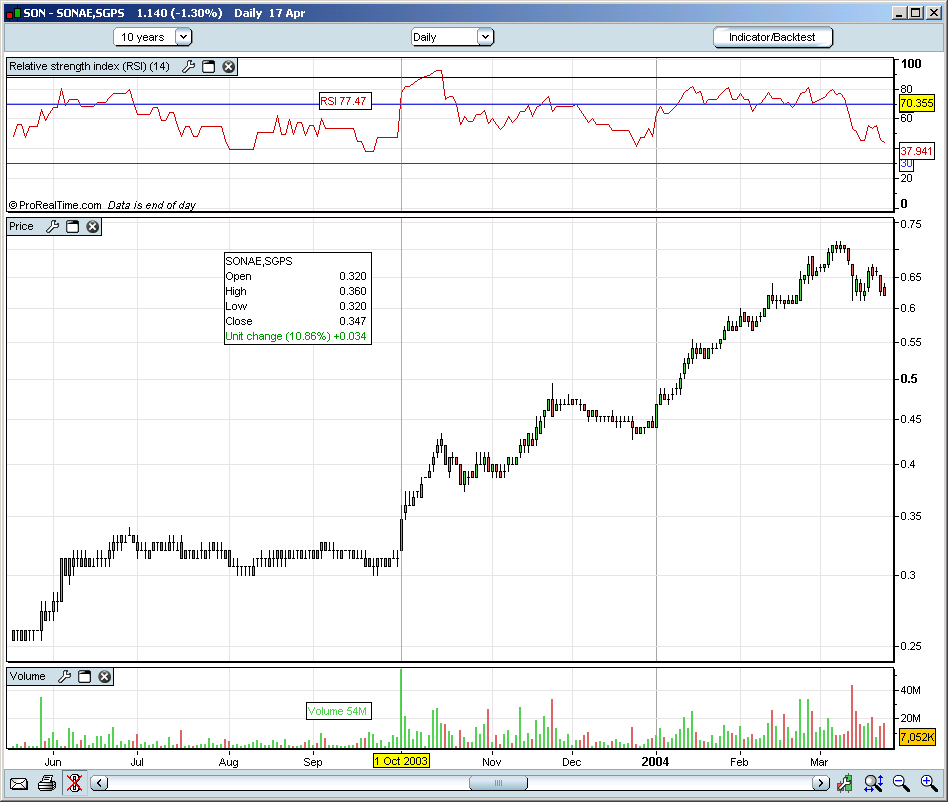Click the 70.355 RSI level label
This screenshot has width=948, height=802.
tap(917, 103)
